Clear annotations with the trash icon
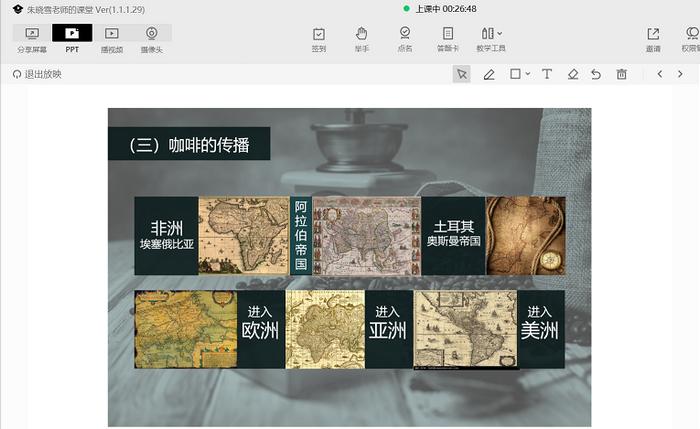 (621, 74)
